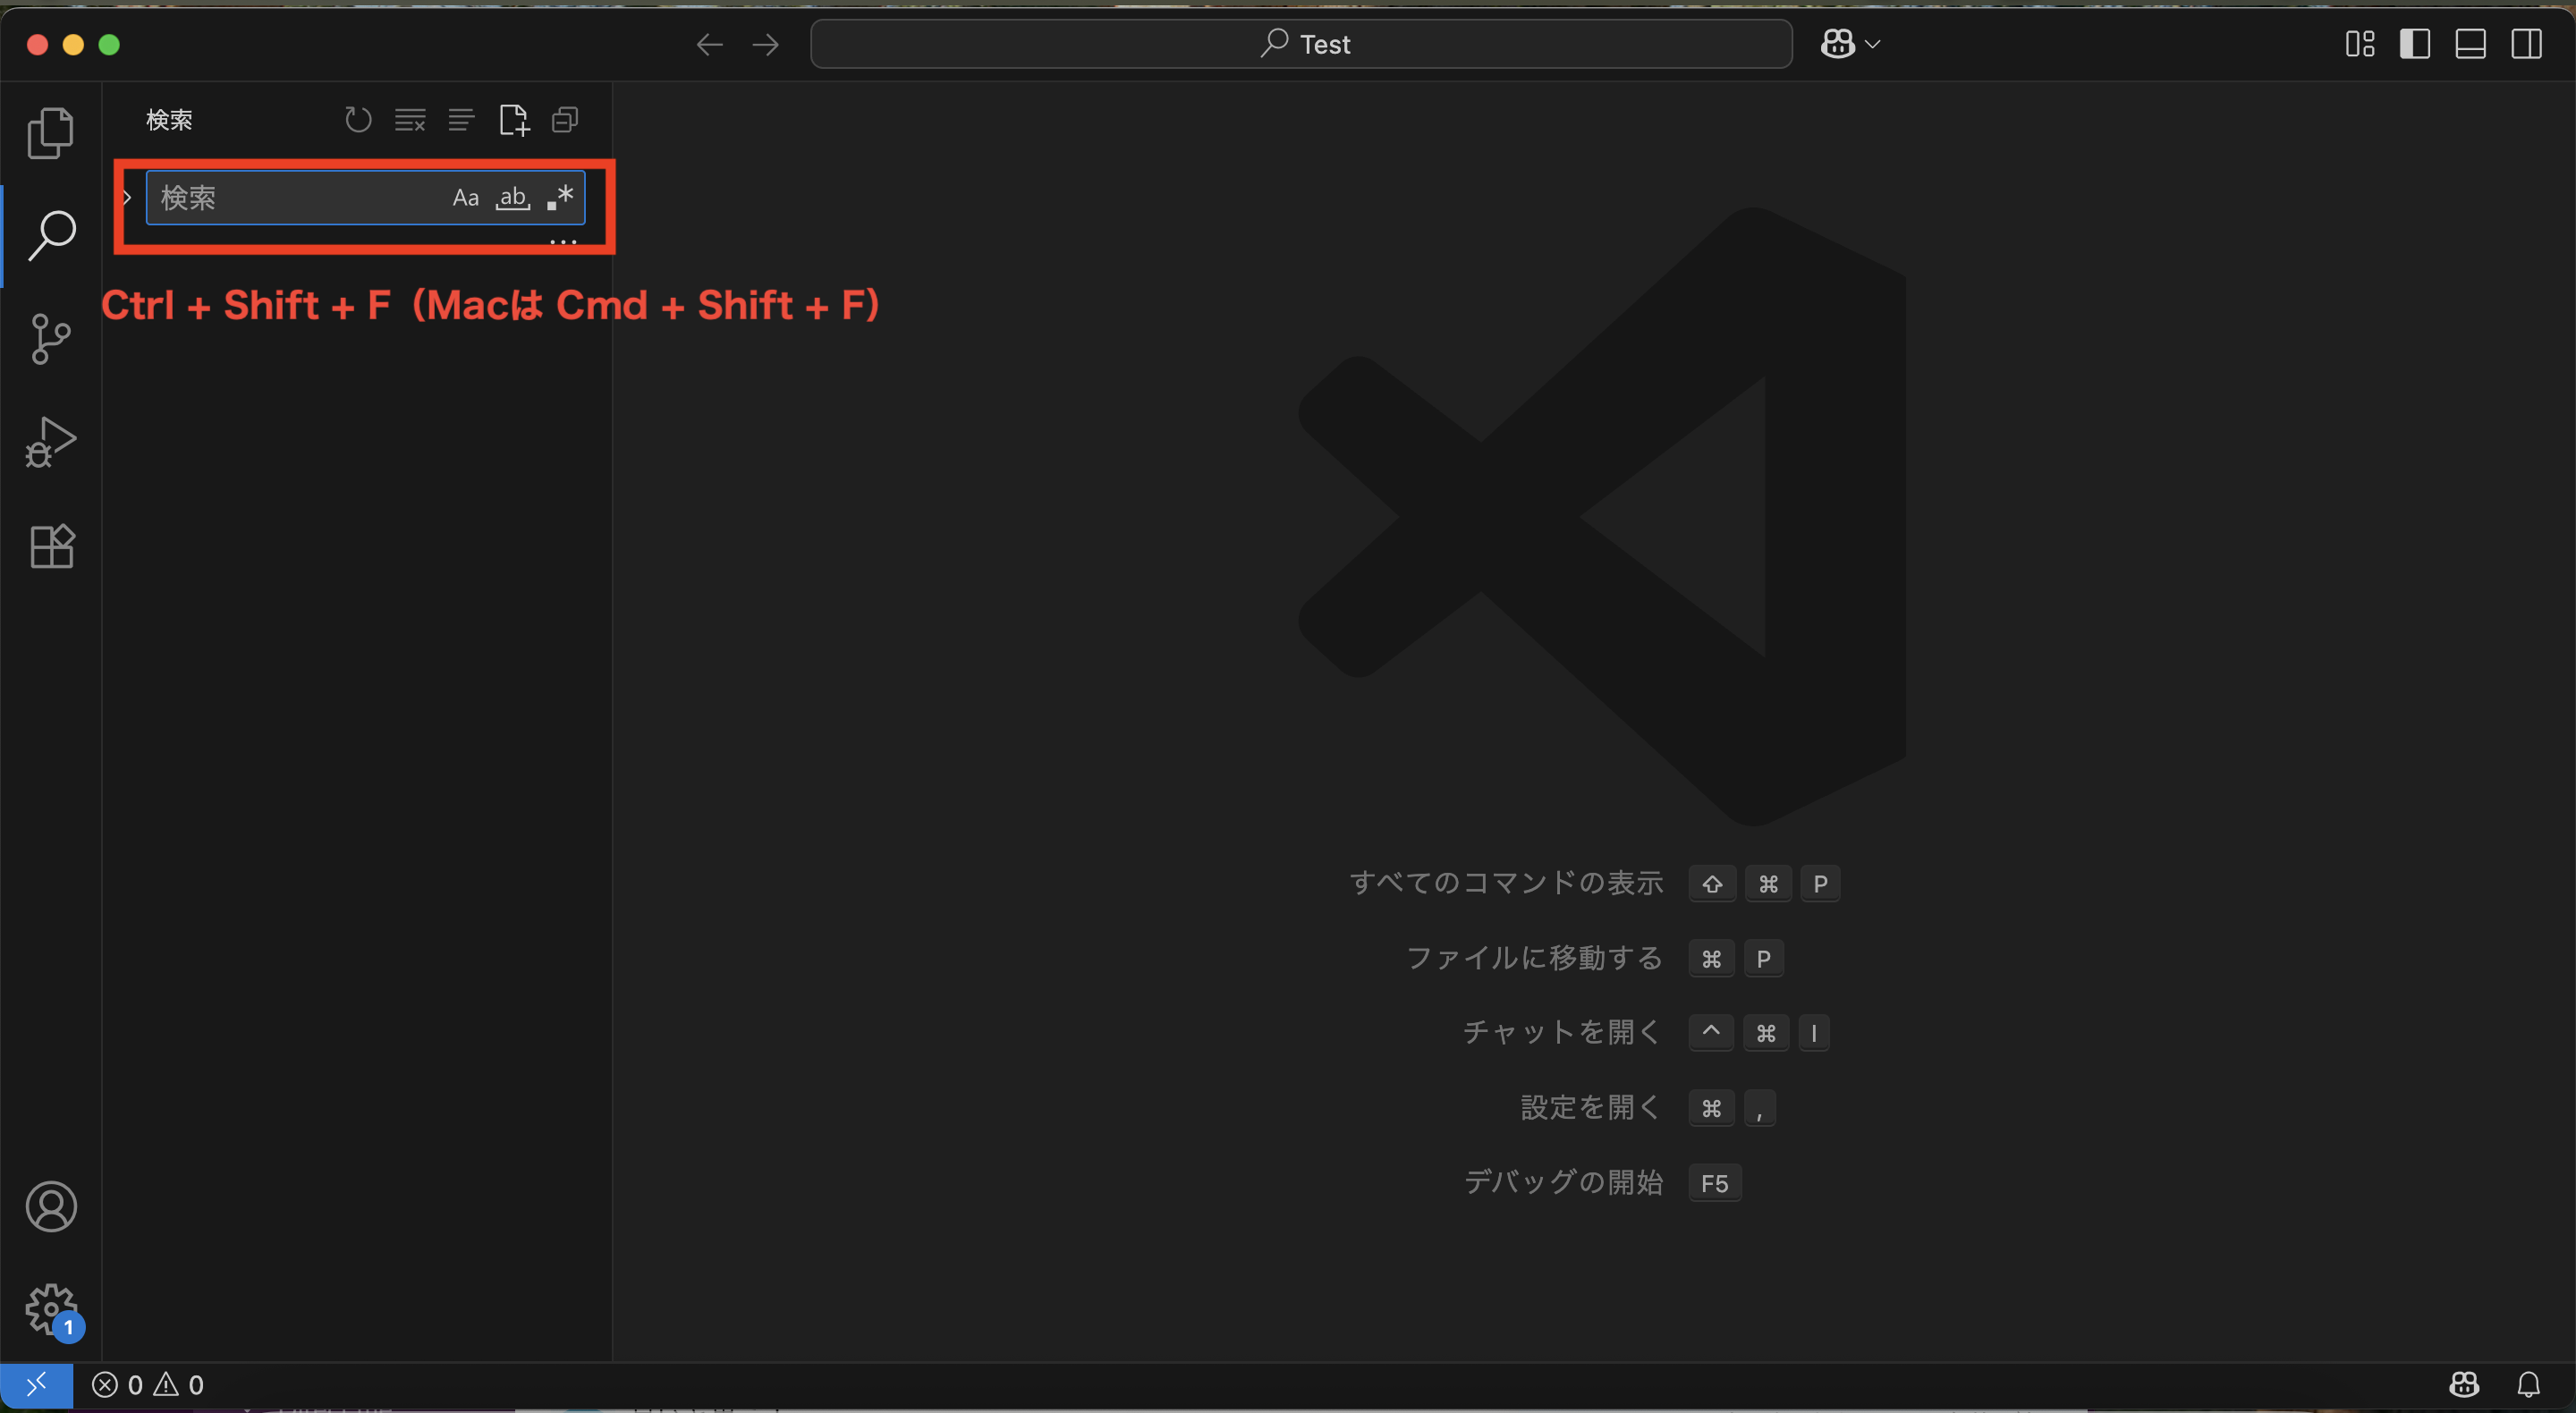Toggle search details with ellipsis
Screen dimensions: 2576x1413
[x=563, y=242]
